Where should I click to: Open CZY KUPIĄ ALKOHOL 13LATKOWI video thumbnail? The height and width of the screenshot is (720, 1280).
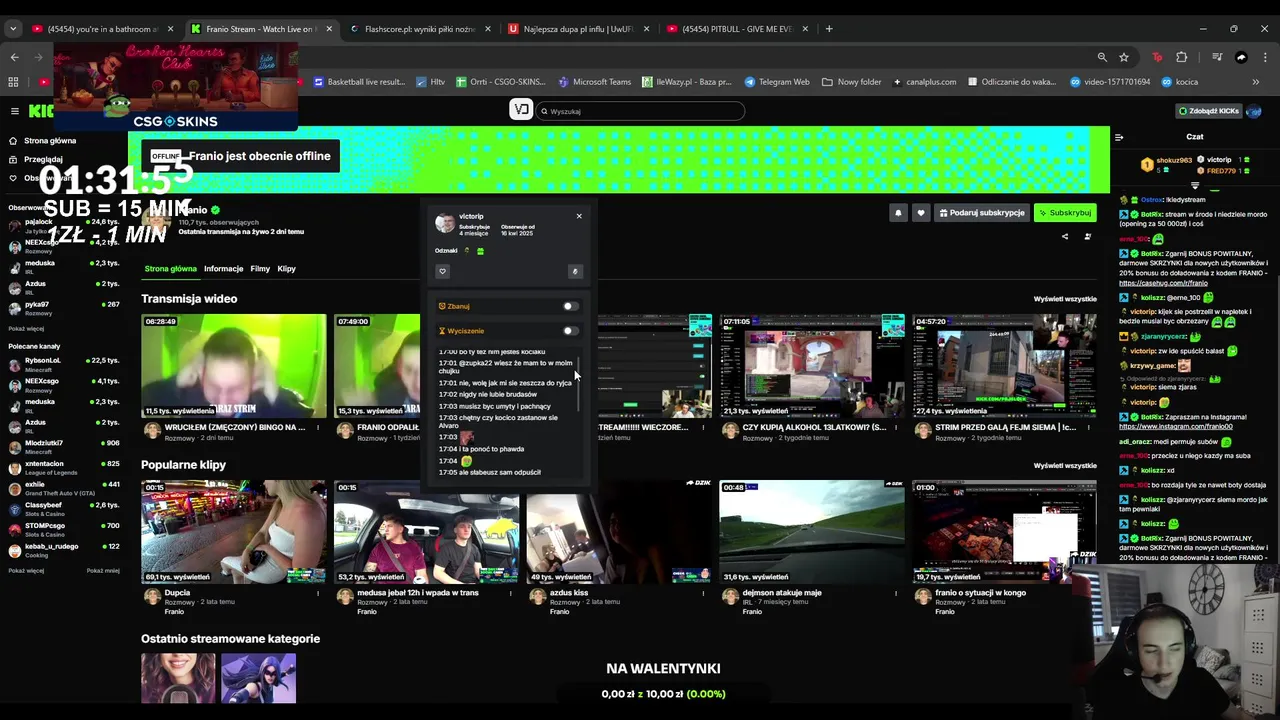pyautogui.click(x=812, y=366)
